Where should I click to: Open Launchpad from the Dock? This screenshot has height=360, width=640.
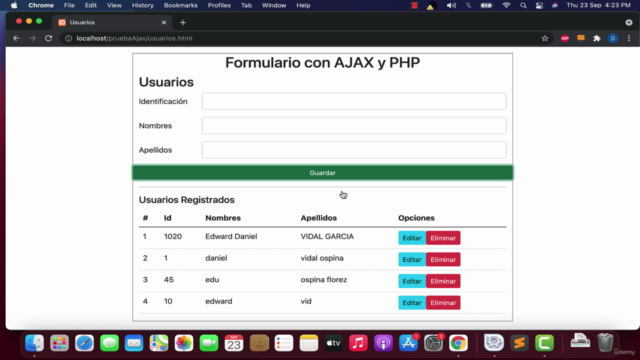tap(59, 343)
